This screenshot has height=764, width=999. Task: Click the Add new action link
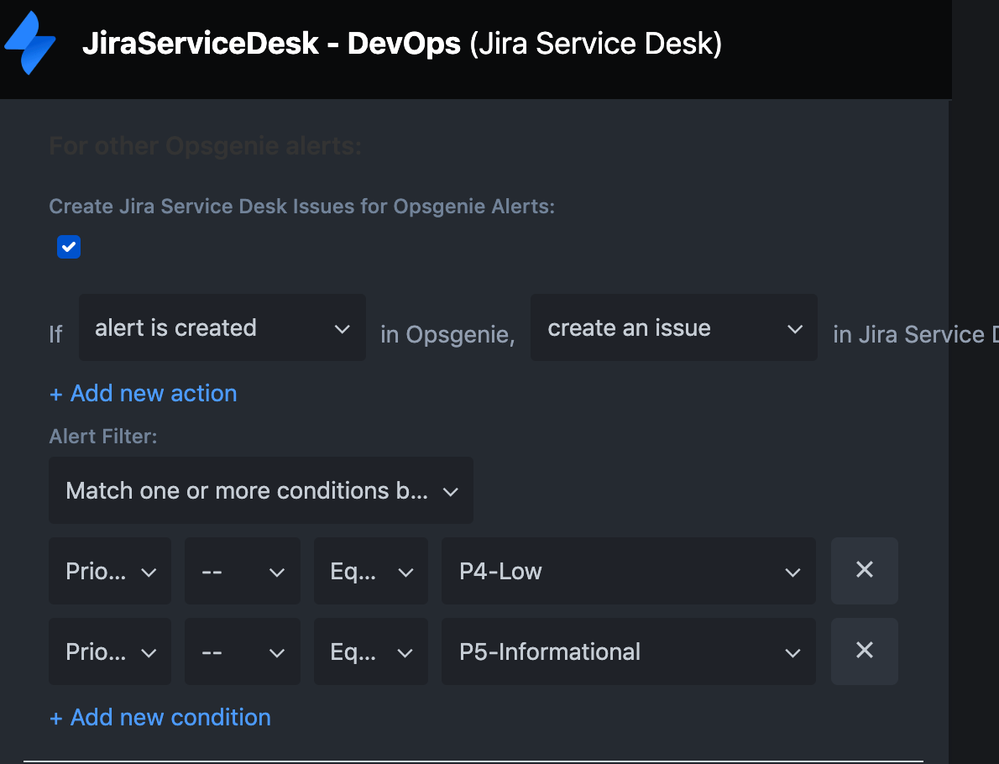click(x=143, y=393)
